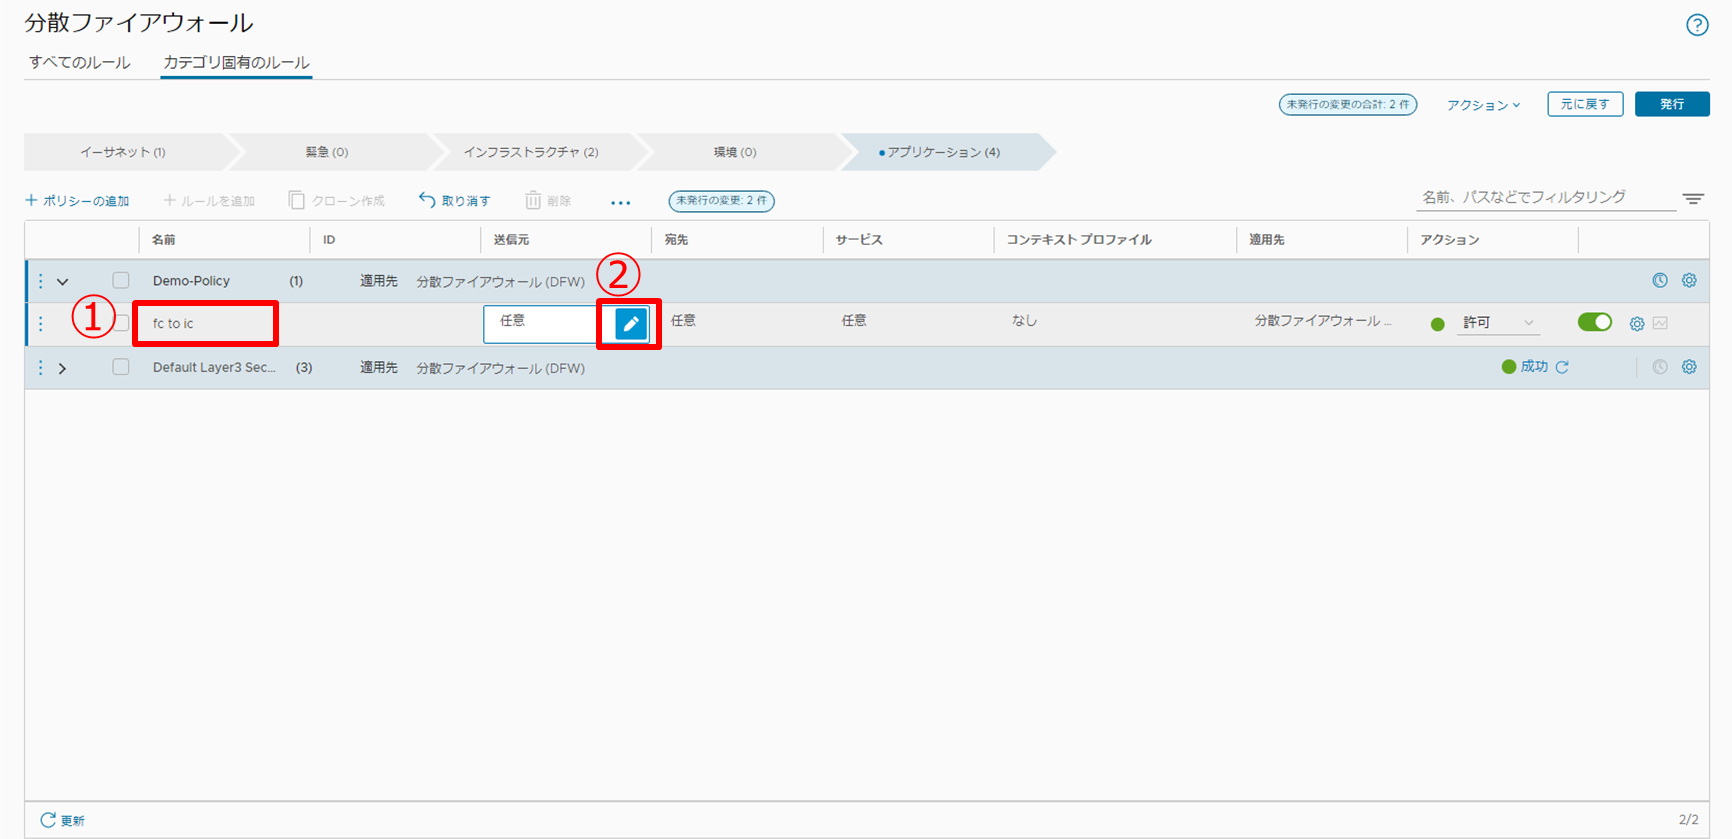Open the three-dot more actions menu
Screen dimensions: 1732x839
tap(620, 202)
